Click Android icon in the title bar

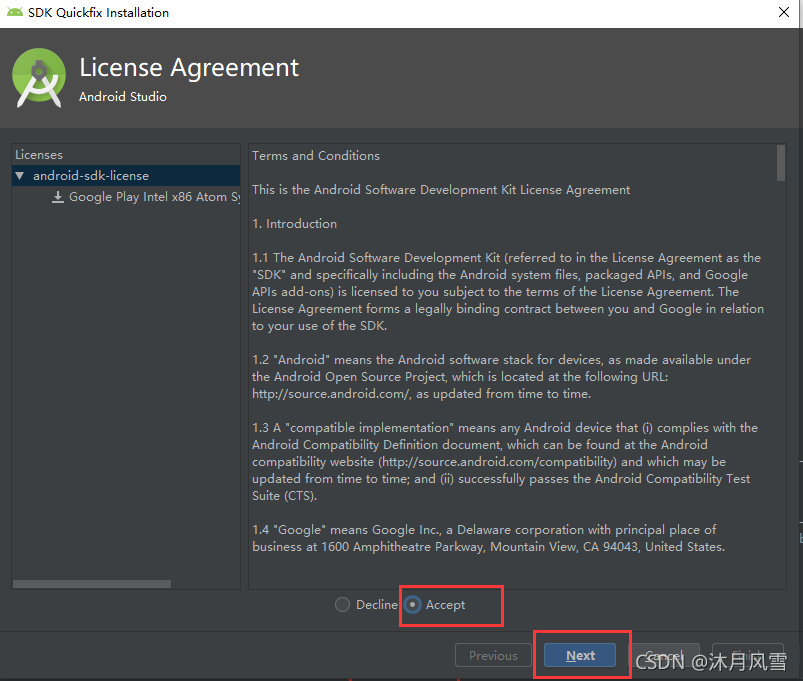click(x=15, y=12)
